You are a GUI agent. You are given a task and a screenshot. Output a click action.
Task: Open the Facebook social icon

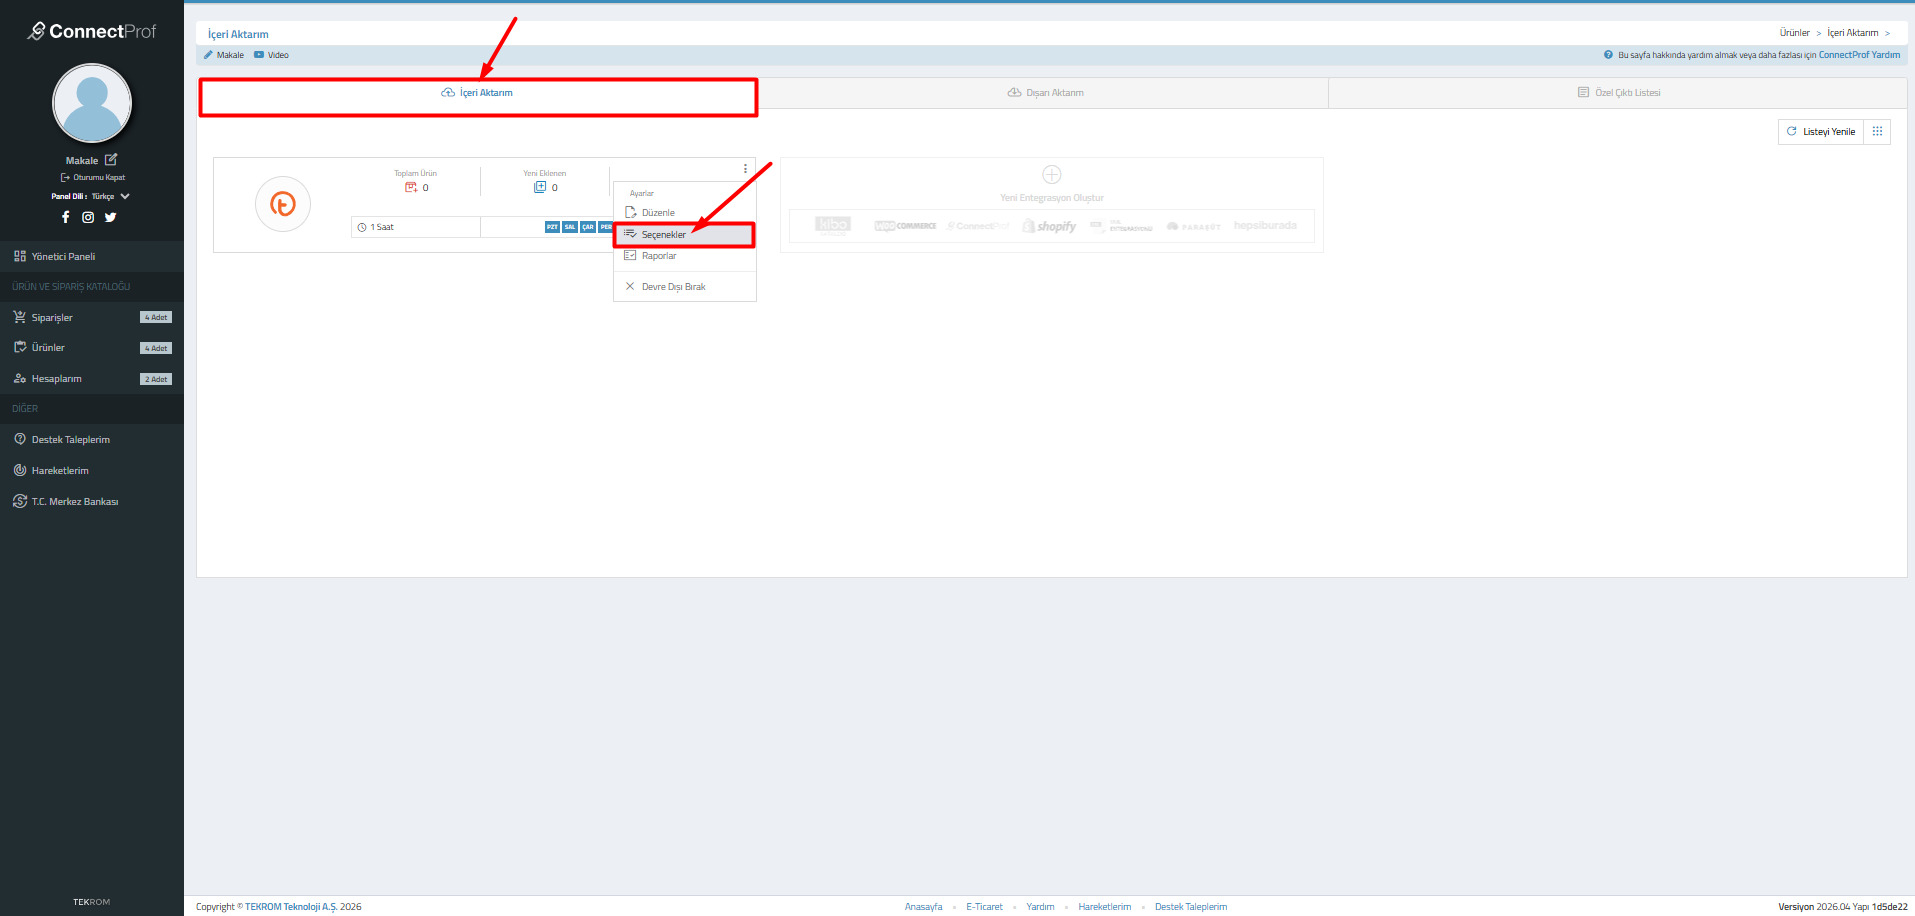point(66,217)
